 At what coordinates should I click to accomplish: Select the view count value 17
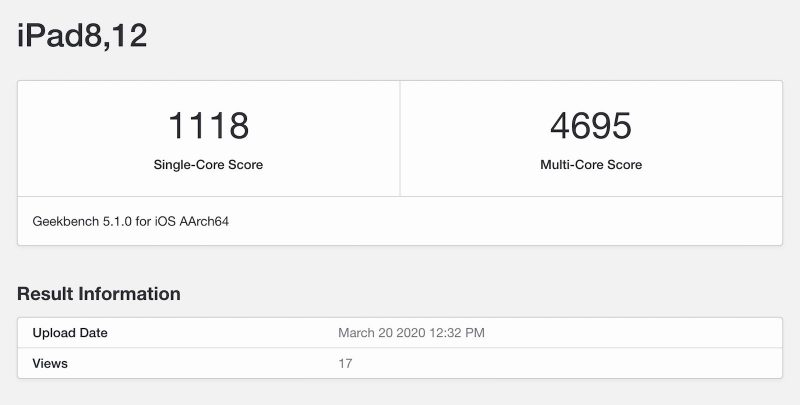click(345, 363)
